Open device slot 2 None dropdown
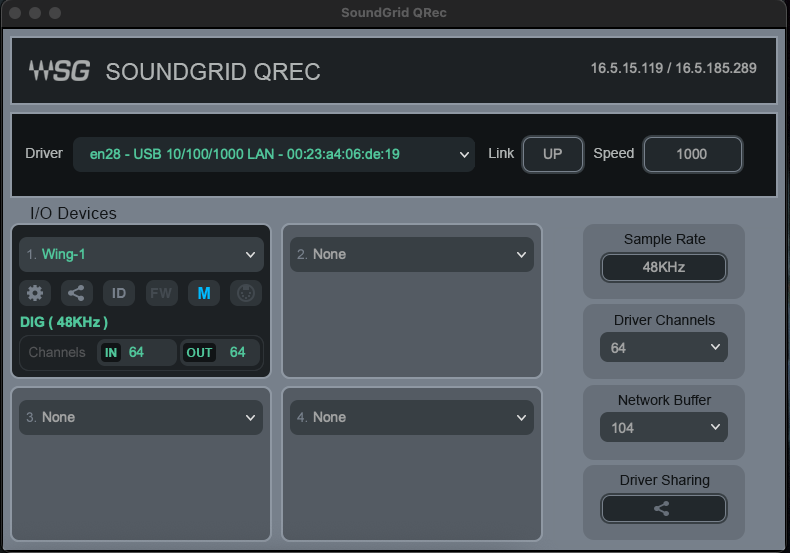 coord(412,254)
